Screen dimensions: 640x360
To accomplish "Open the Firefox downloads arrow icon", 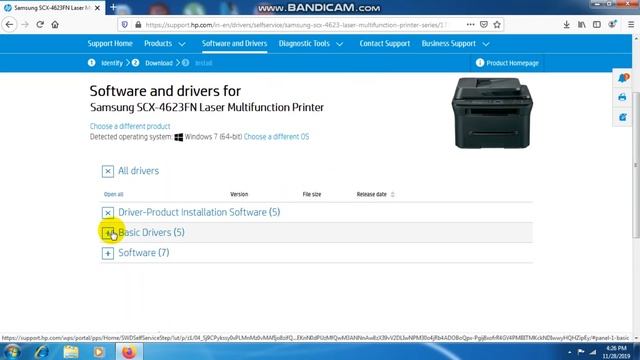I will (566, 25).
